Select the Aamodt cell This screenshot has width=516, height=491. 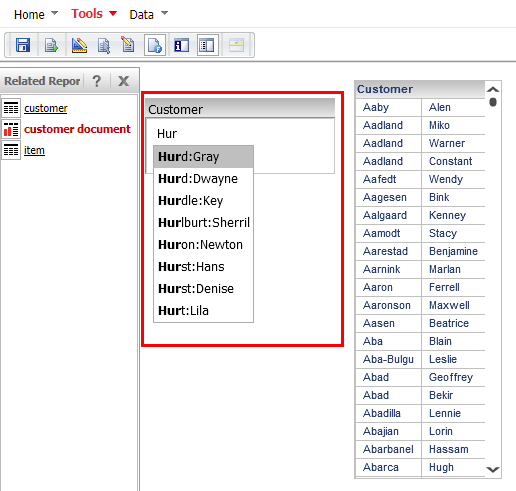pyautogui.click(x=388, y=233)
